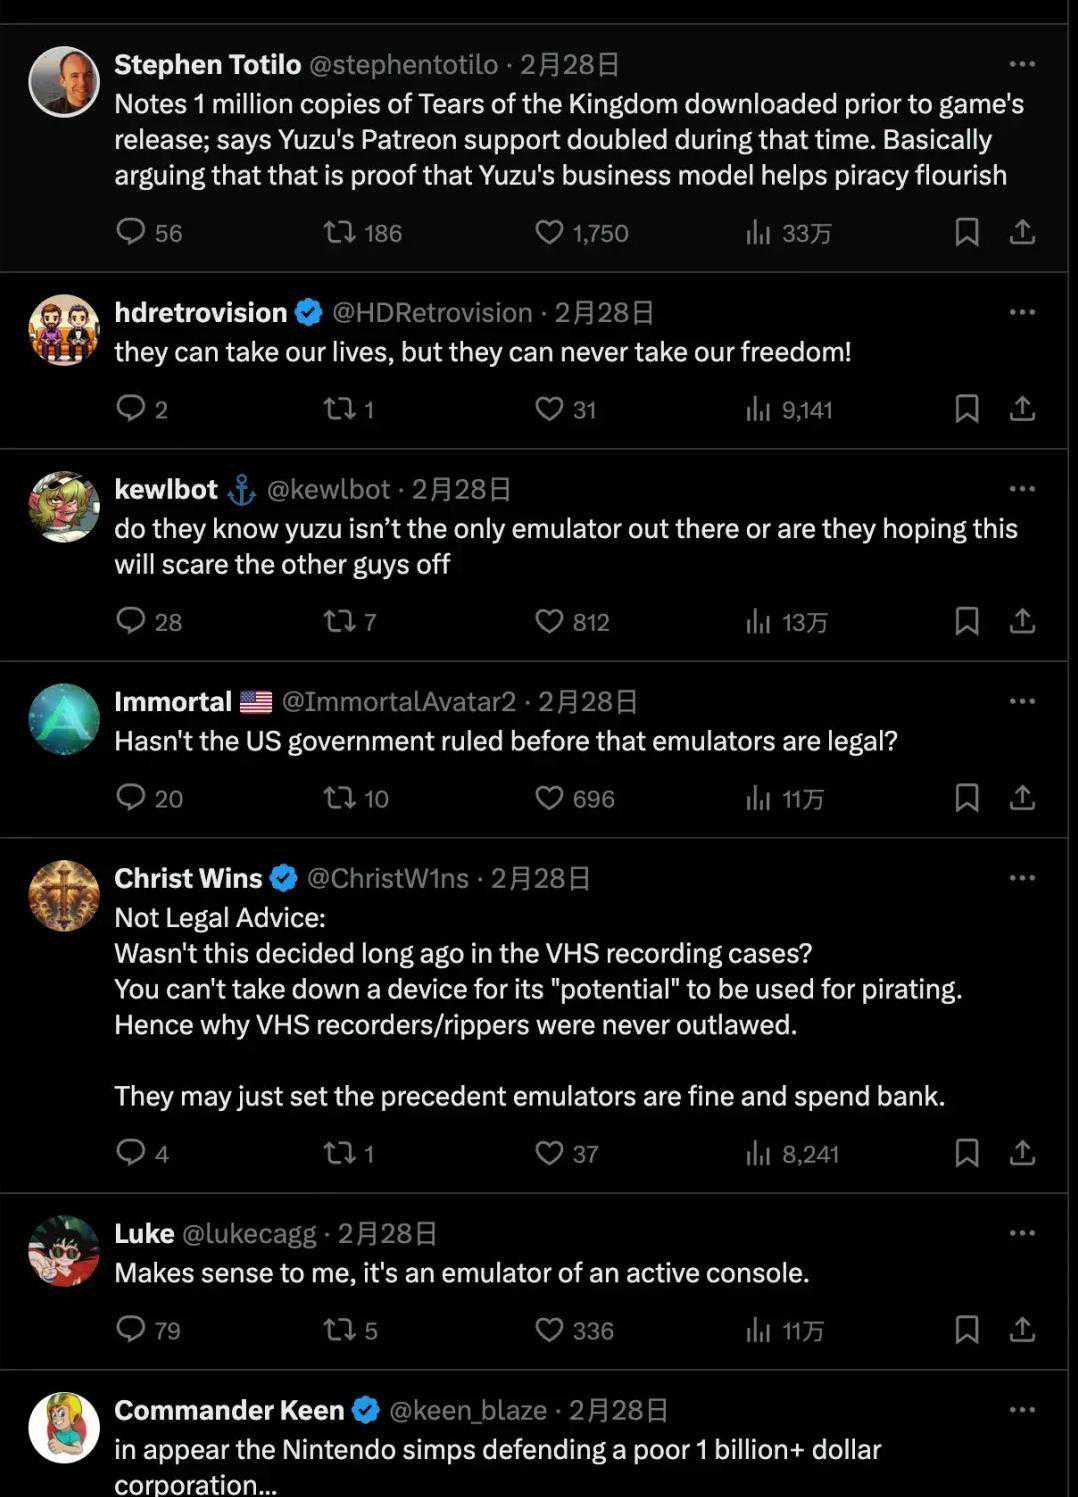Open more options on Stephen Totilo's tweet
Viewport: 1078px width, 1497px height.
[x=1022, y=64]
